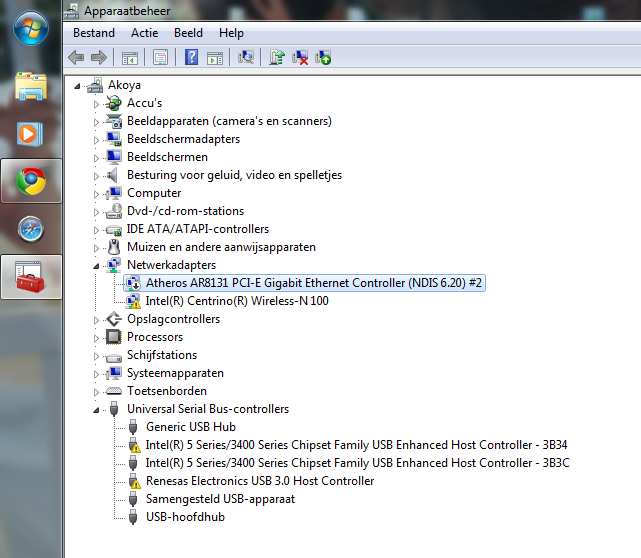Toggle the action pane toolbar icon

point(215,58)
